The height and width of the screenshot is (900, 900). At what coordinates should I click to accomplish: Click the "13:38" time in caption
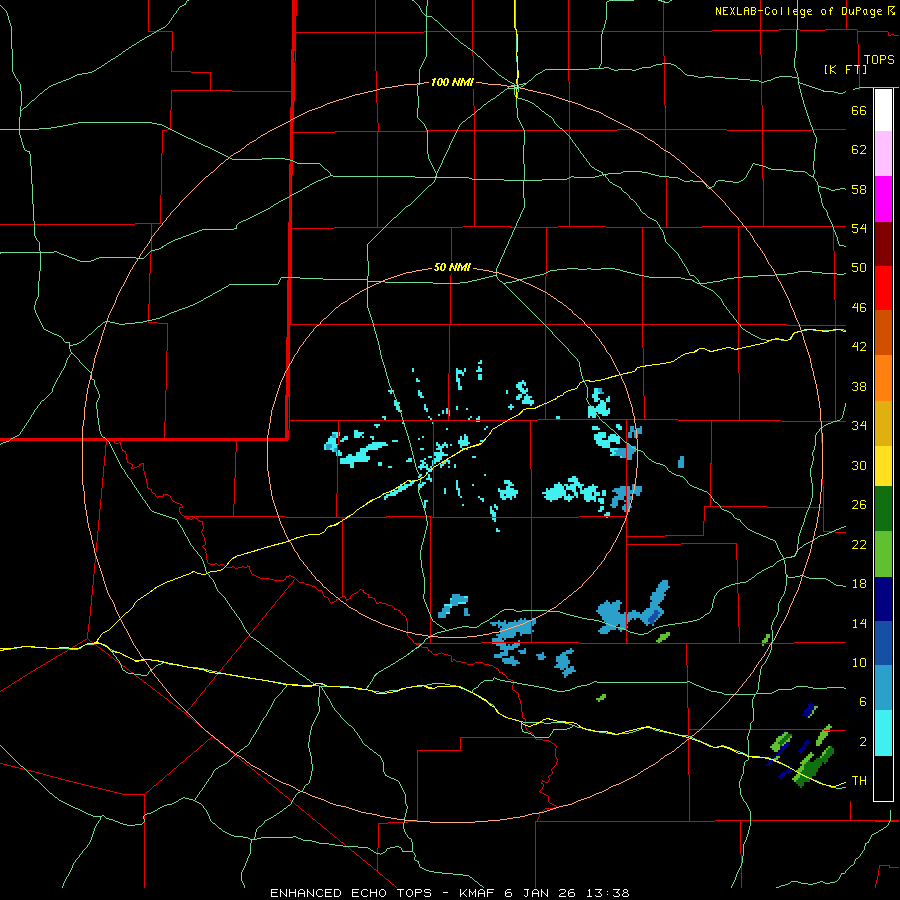[608, 893]
